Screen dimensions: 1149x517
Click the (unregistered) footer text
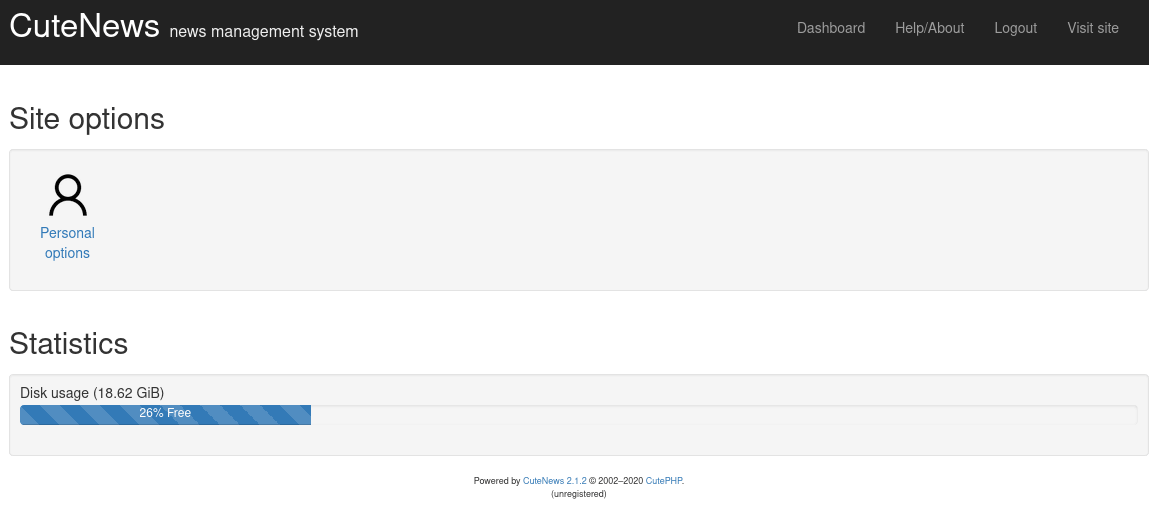[x=578, y=494]
